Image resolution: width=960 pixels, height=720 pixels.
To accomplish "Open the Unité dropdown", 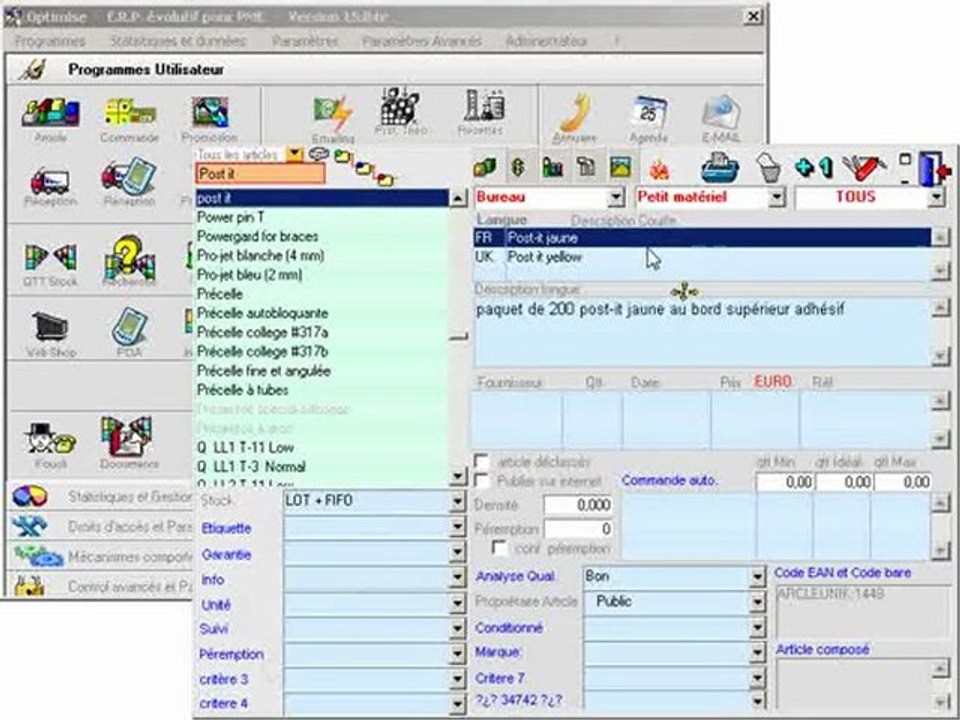I will pyautogui.click(x=457, y=605).
